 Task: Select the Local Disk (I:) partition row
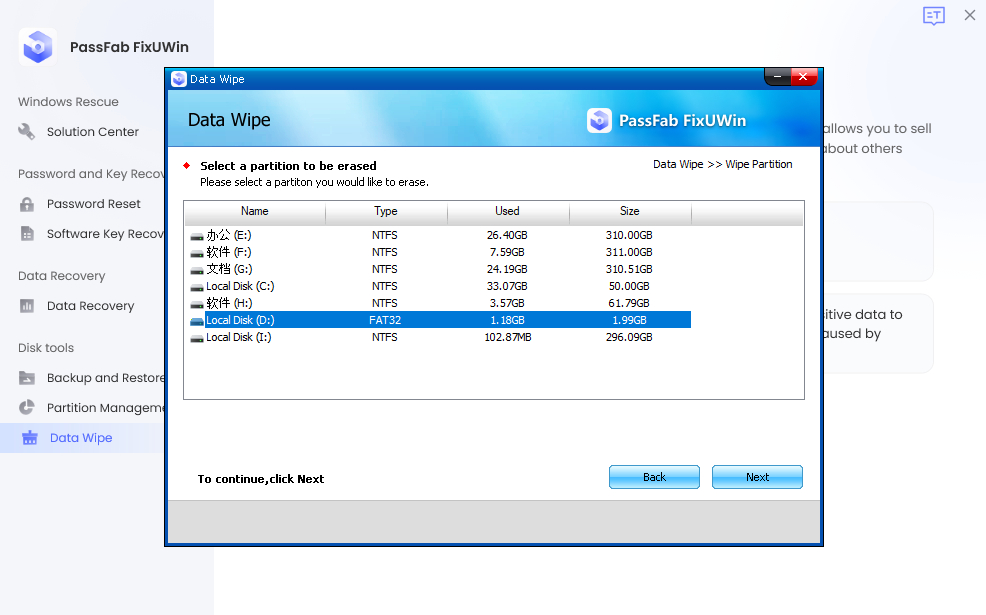[238, 337]
